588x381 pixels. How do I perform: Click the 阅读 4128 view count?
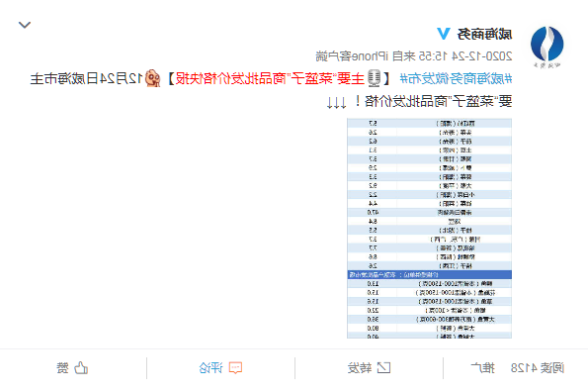pyautogui.click(x=537, y=368)
